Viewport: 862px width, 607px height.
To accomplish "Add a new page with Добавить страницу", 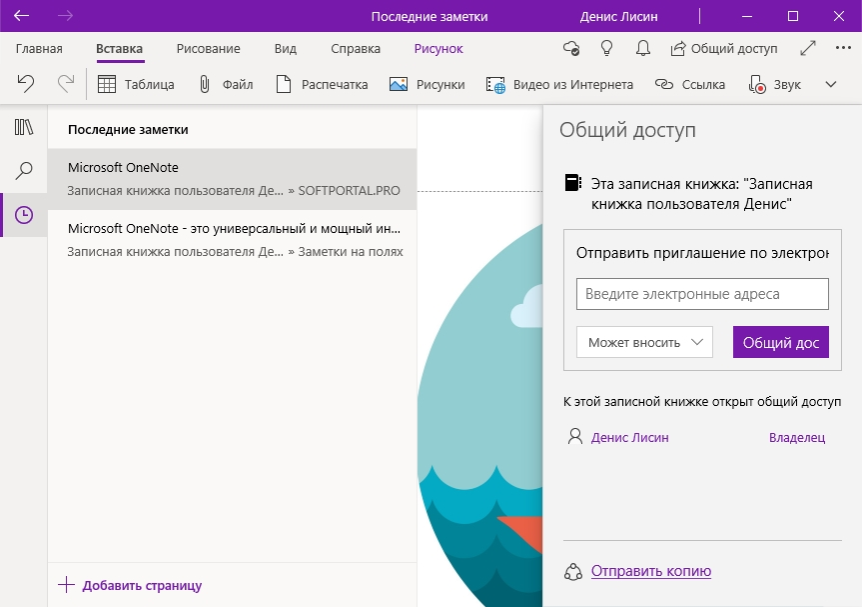I will (130, 585).
